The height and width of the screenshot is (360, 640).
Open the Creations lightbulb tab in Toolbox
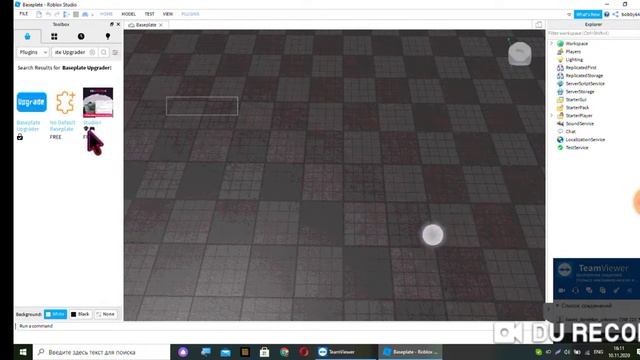pyautogui.click(x=108, y=36)
